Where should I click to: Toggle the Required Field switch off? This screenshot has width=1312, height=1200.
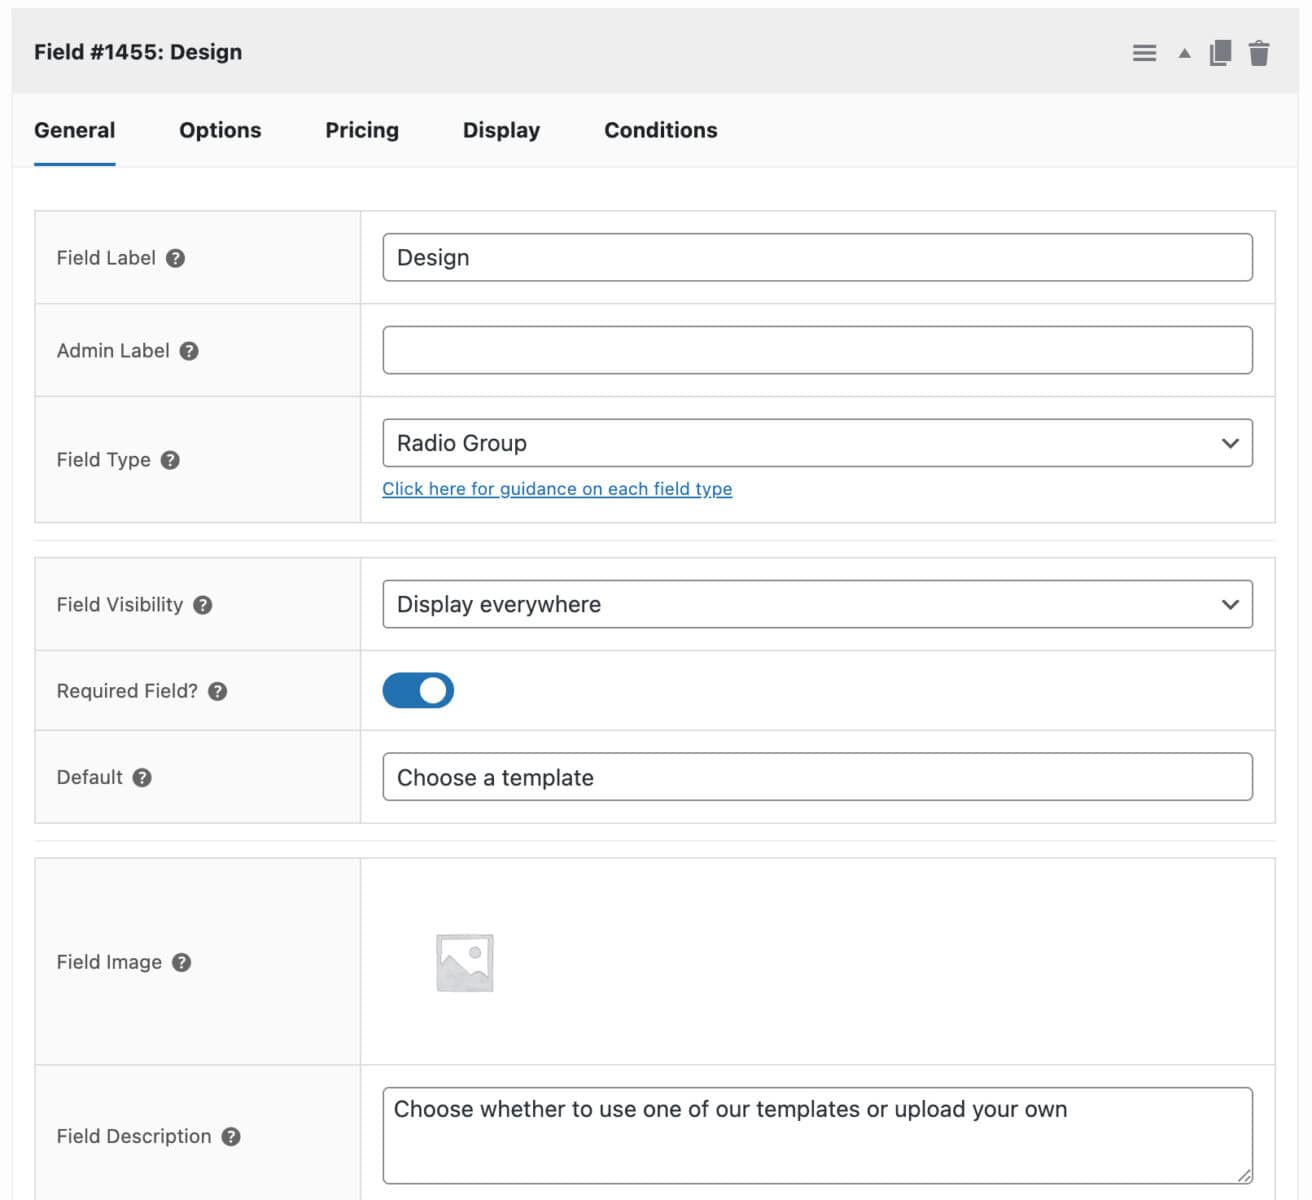coord(418,691)
